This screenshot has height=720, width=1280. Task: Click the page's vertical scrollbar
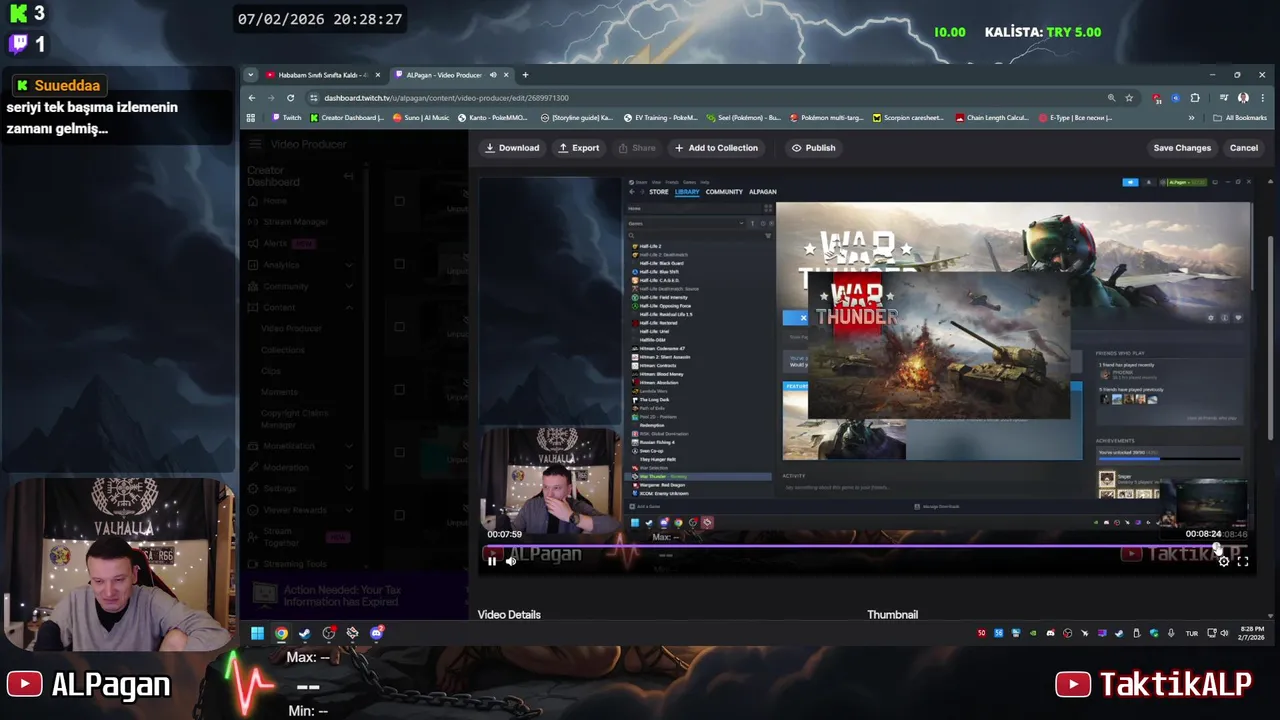click(1271, 338)
